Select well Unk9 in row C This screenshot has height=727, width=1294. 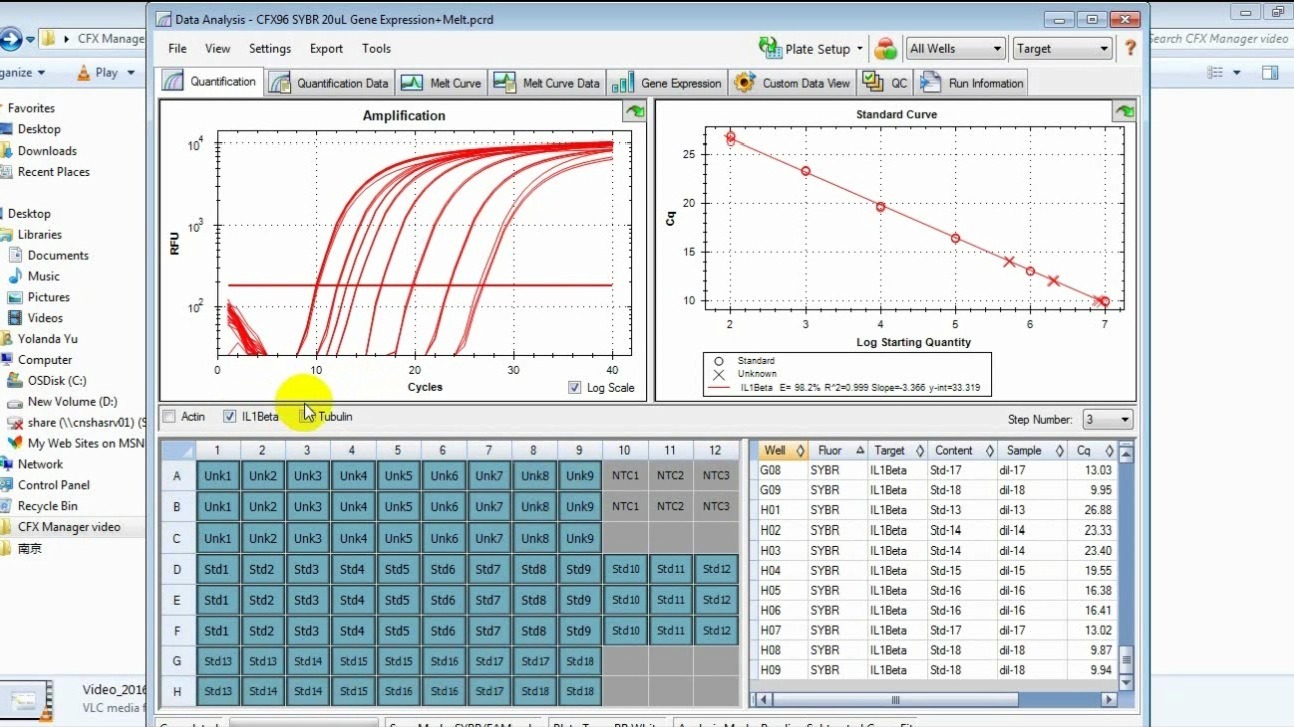click(580, 538)
